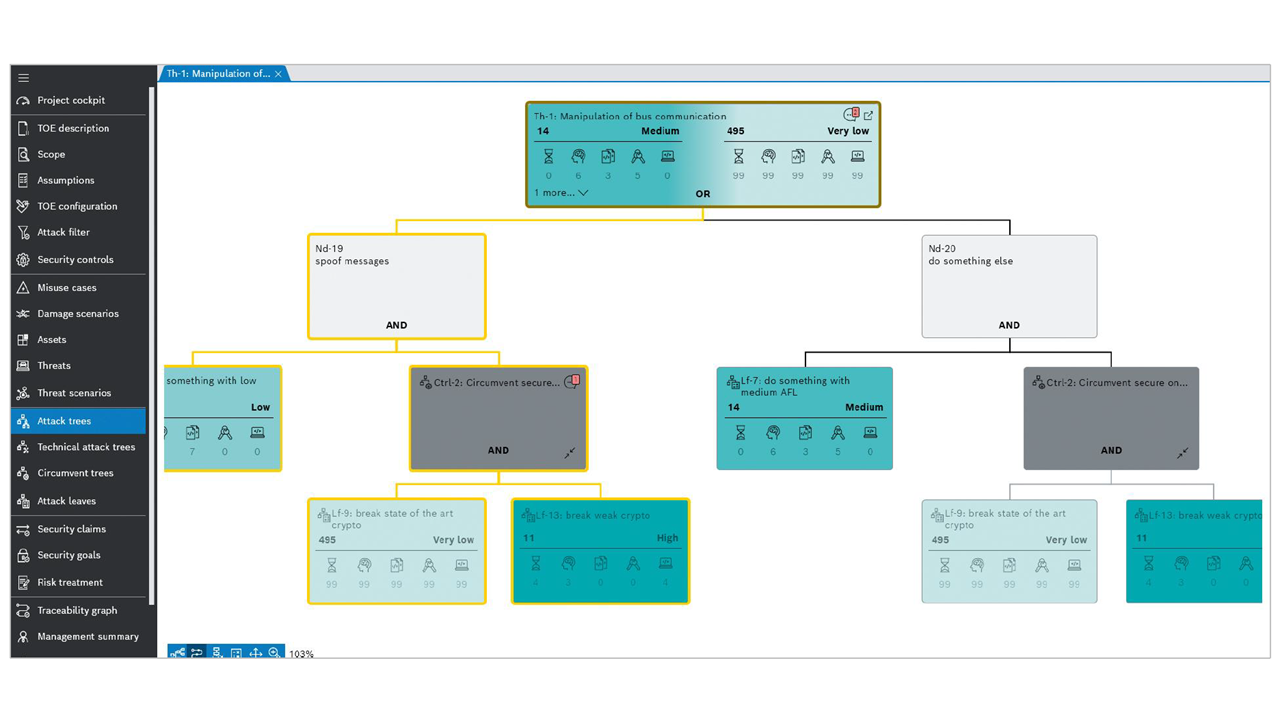The height and width of the screenshot is (720, 1280).
Task: Click the zoom magnifier icon in bottom toolbar
Action: [274, 653]
